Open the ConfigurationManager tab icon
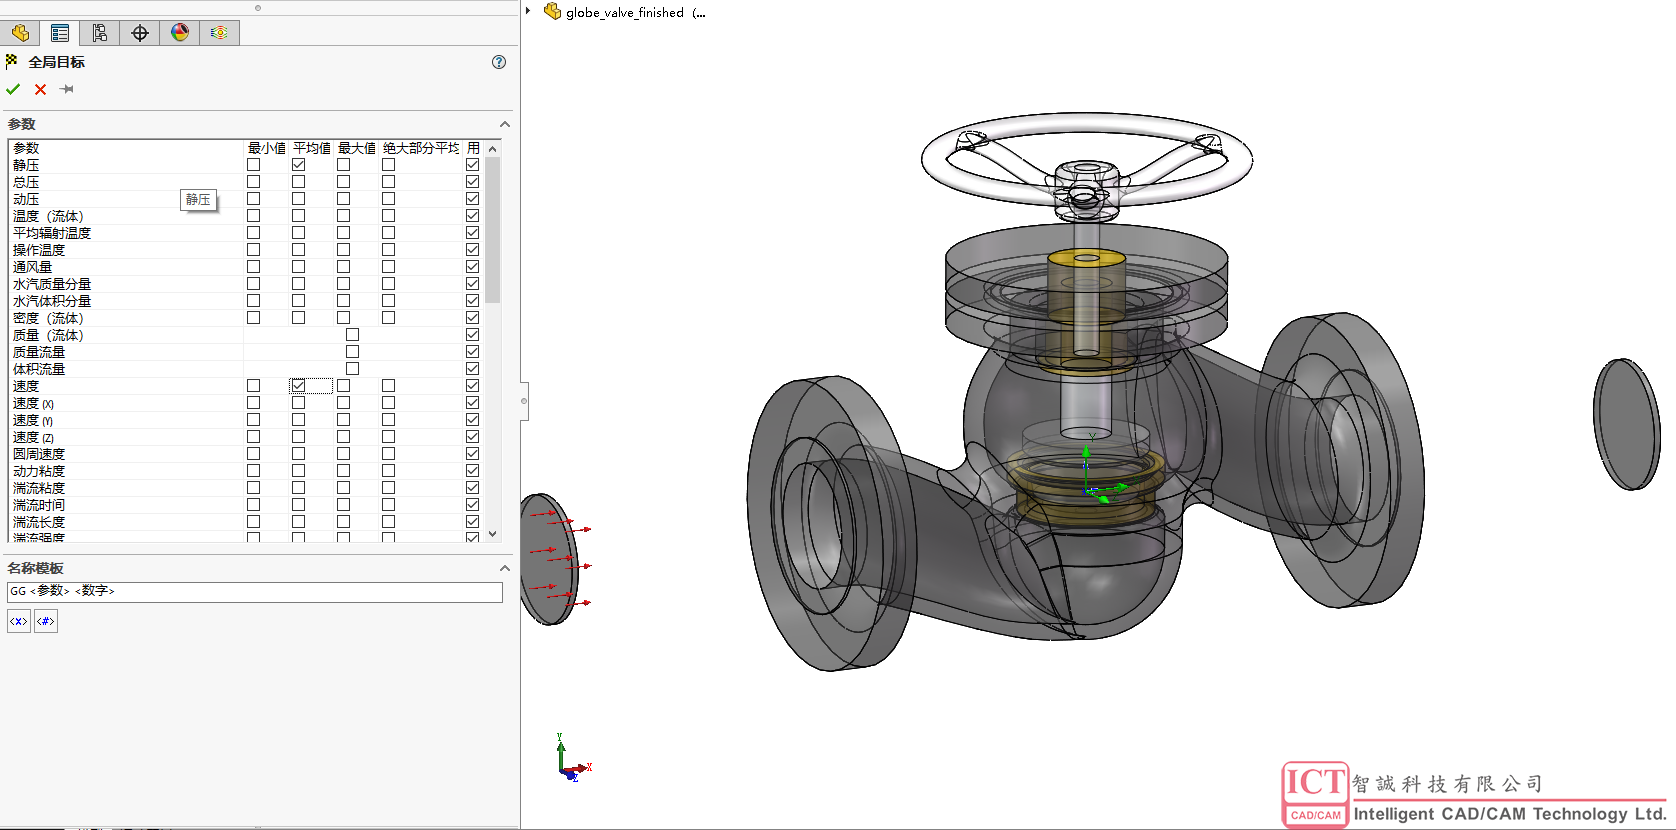 (100, 33)
